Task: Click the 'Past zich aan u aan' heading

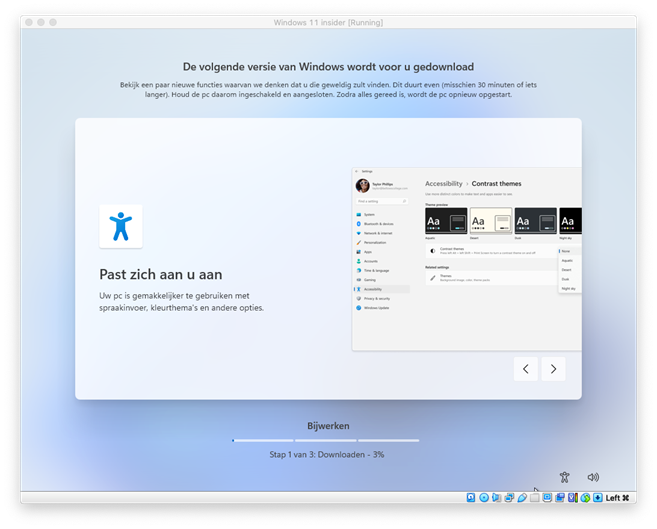Action: coord(161,274)
